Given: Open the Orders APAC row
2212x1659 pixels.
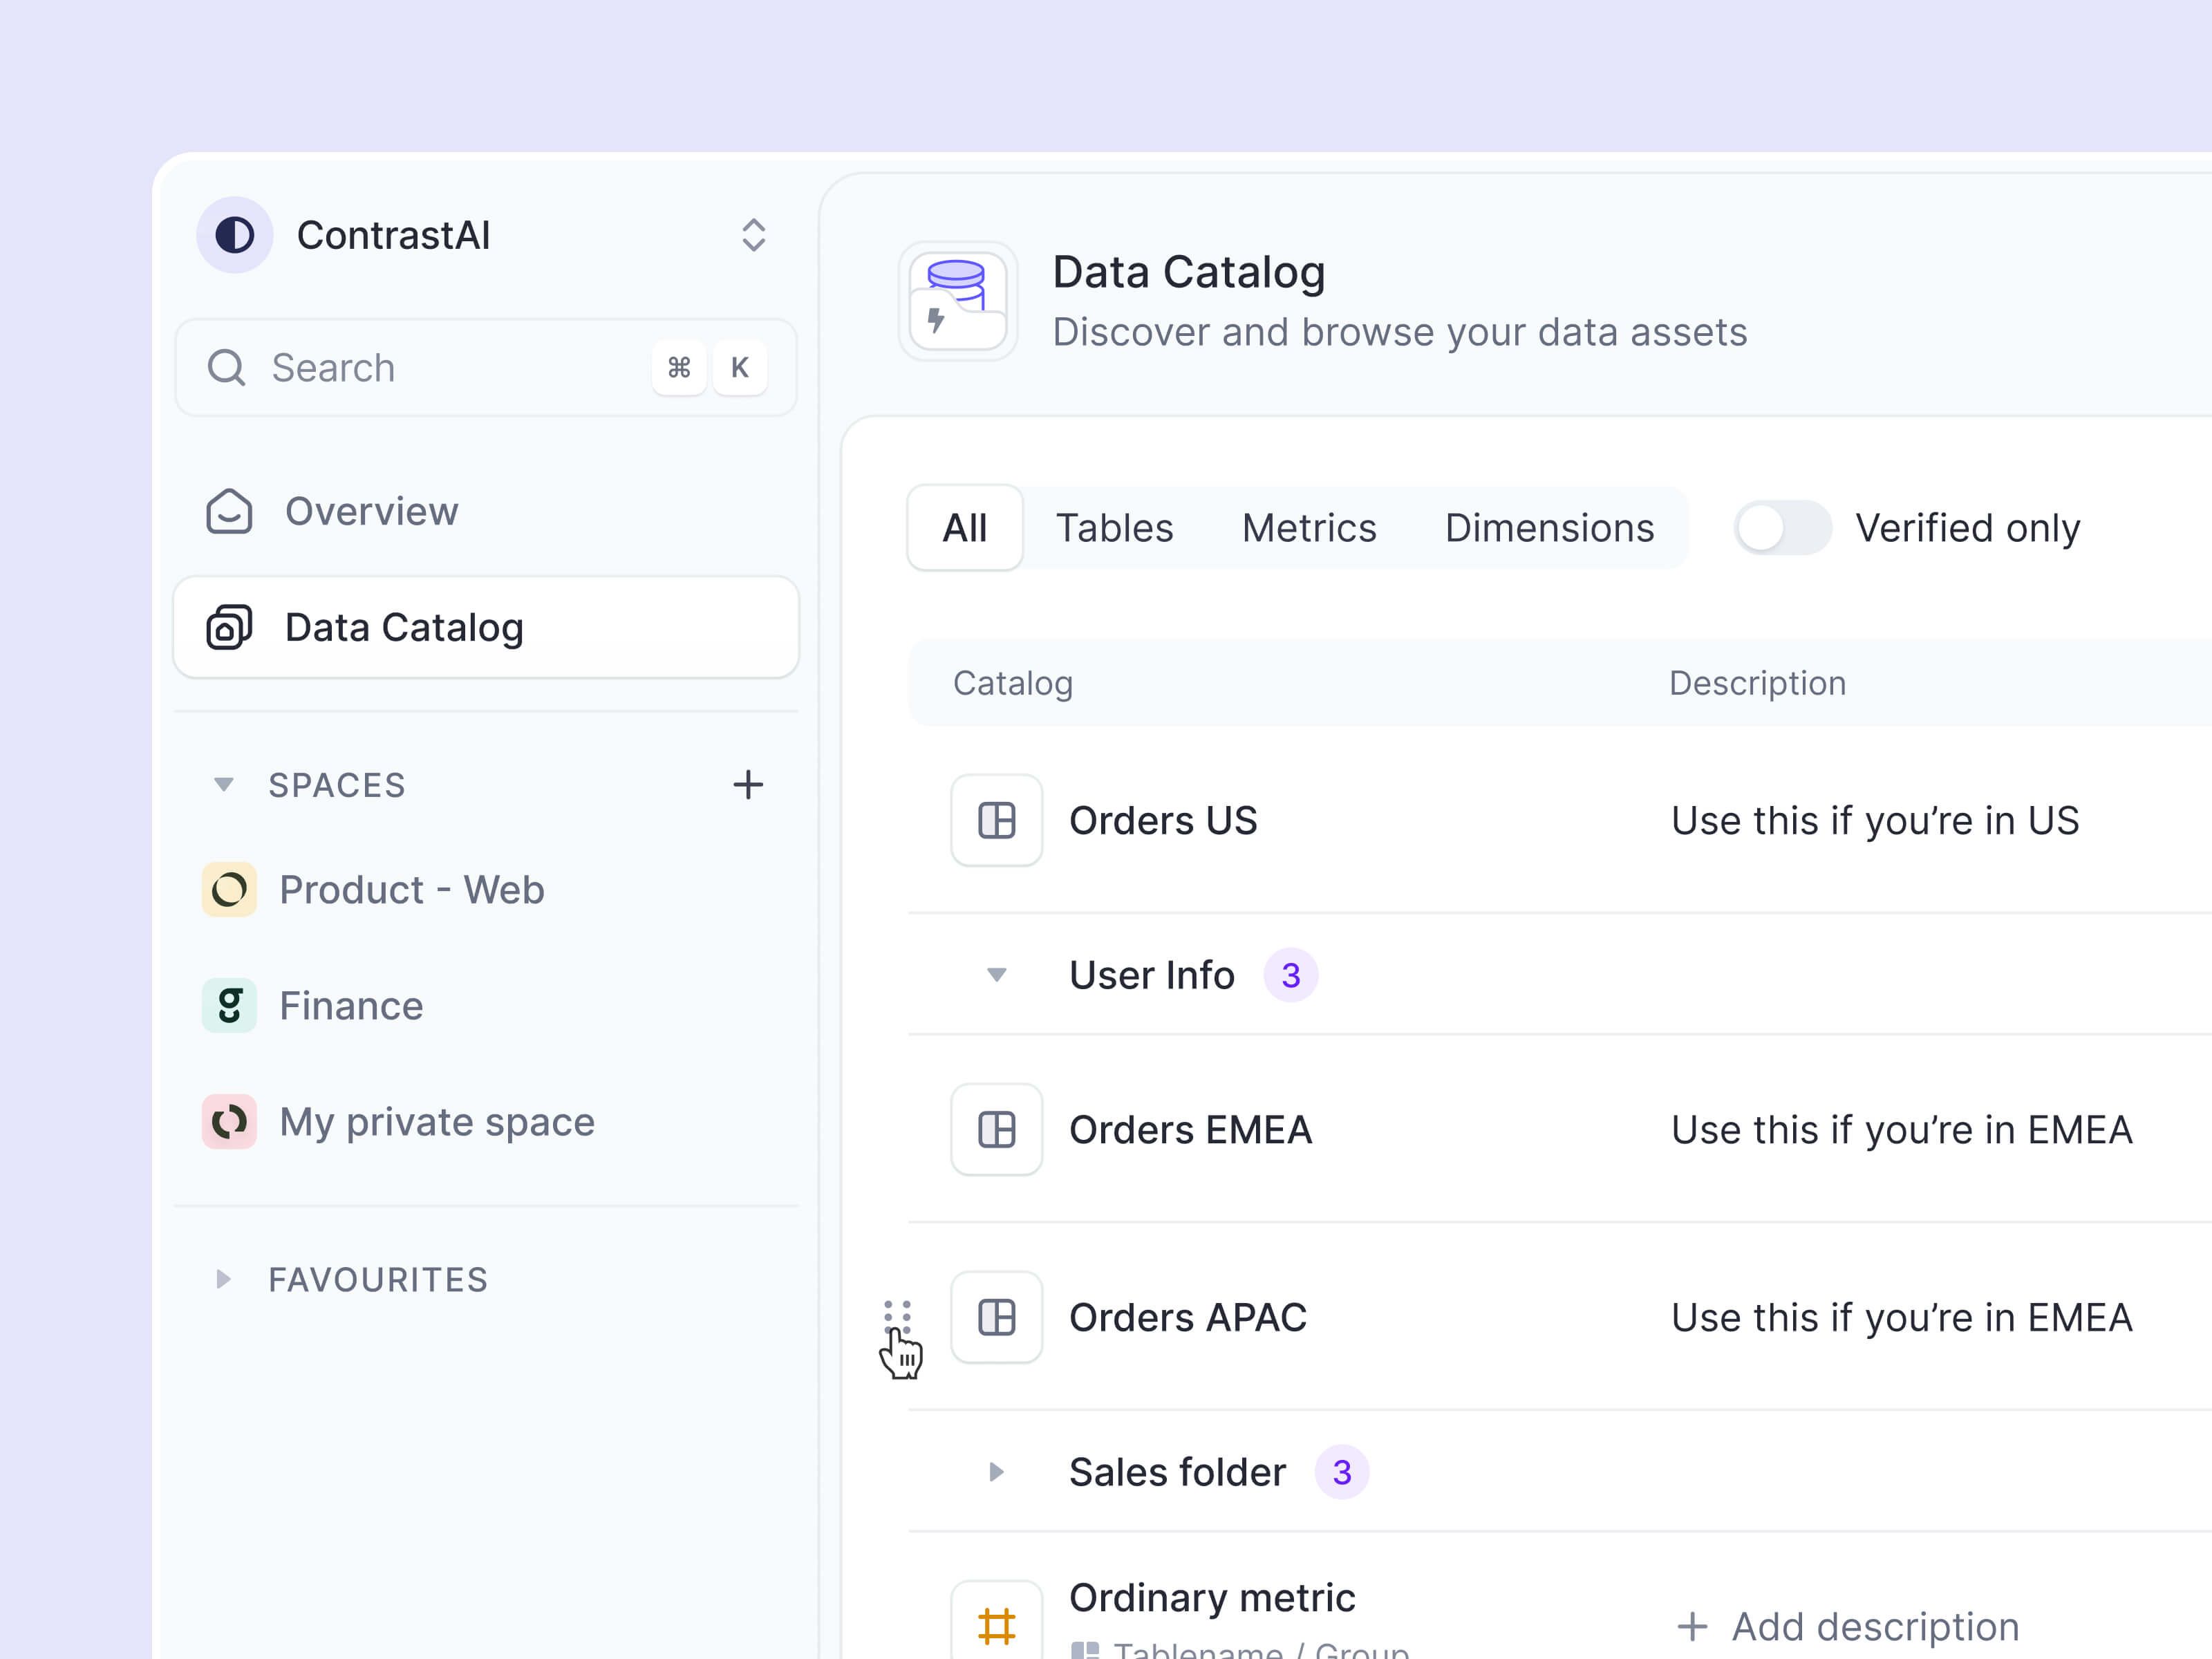Looking at the screenshot, I should tap(1560, 1317).
